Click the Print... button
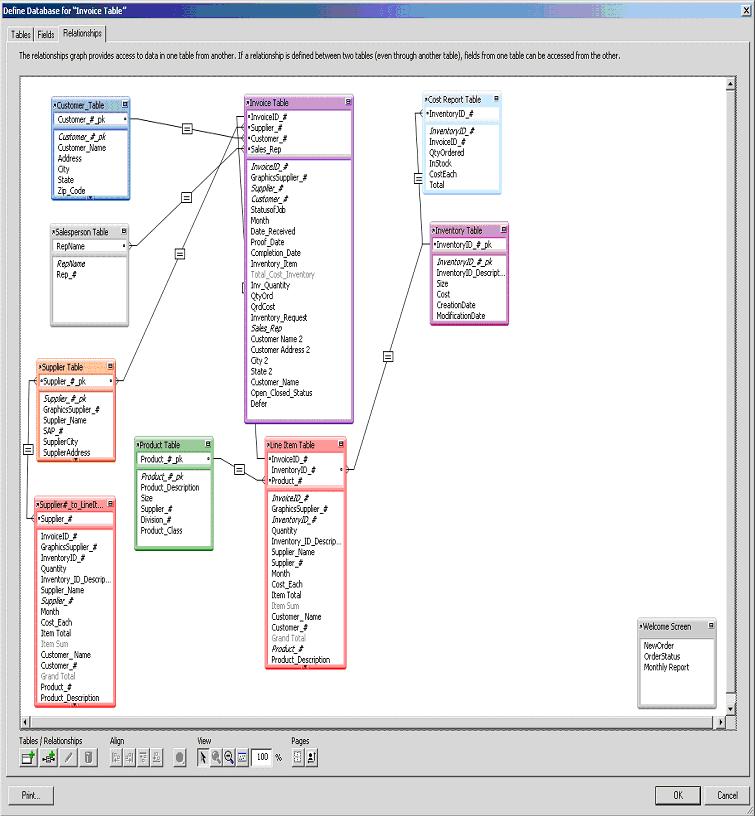Viewport: 755px width, 816px height. 31,795
